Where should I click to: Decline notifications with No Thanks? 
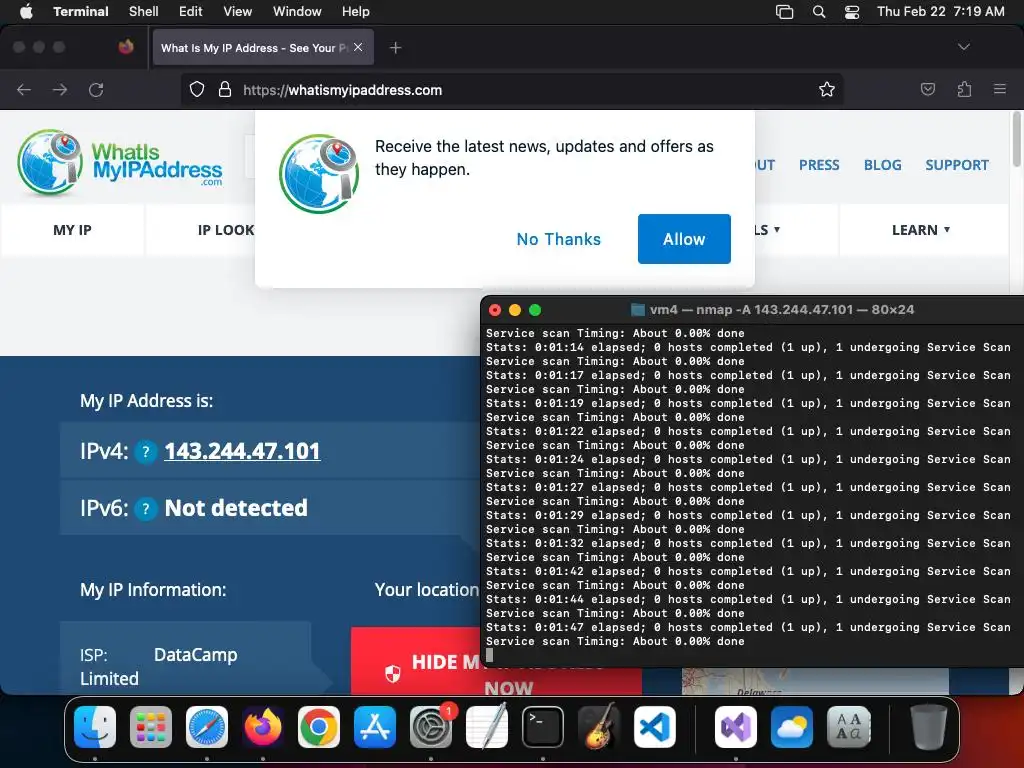click(x=558, y=239)
